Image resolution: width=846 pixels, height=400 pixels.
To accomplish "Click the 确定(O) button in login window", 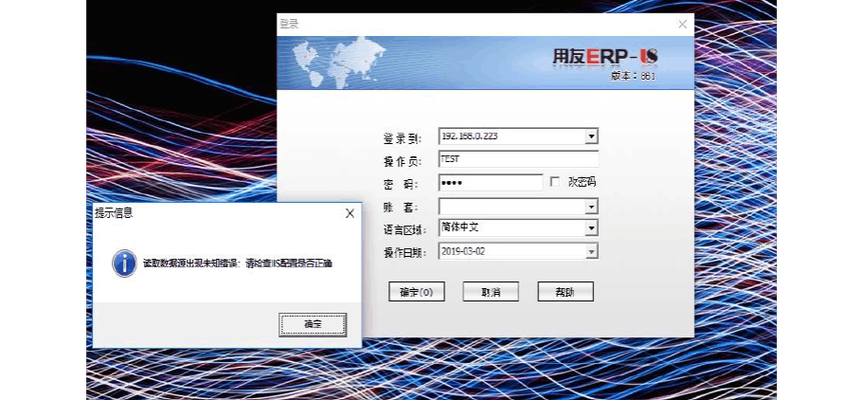I will [417, 291].
